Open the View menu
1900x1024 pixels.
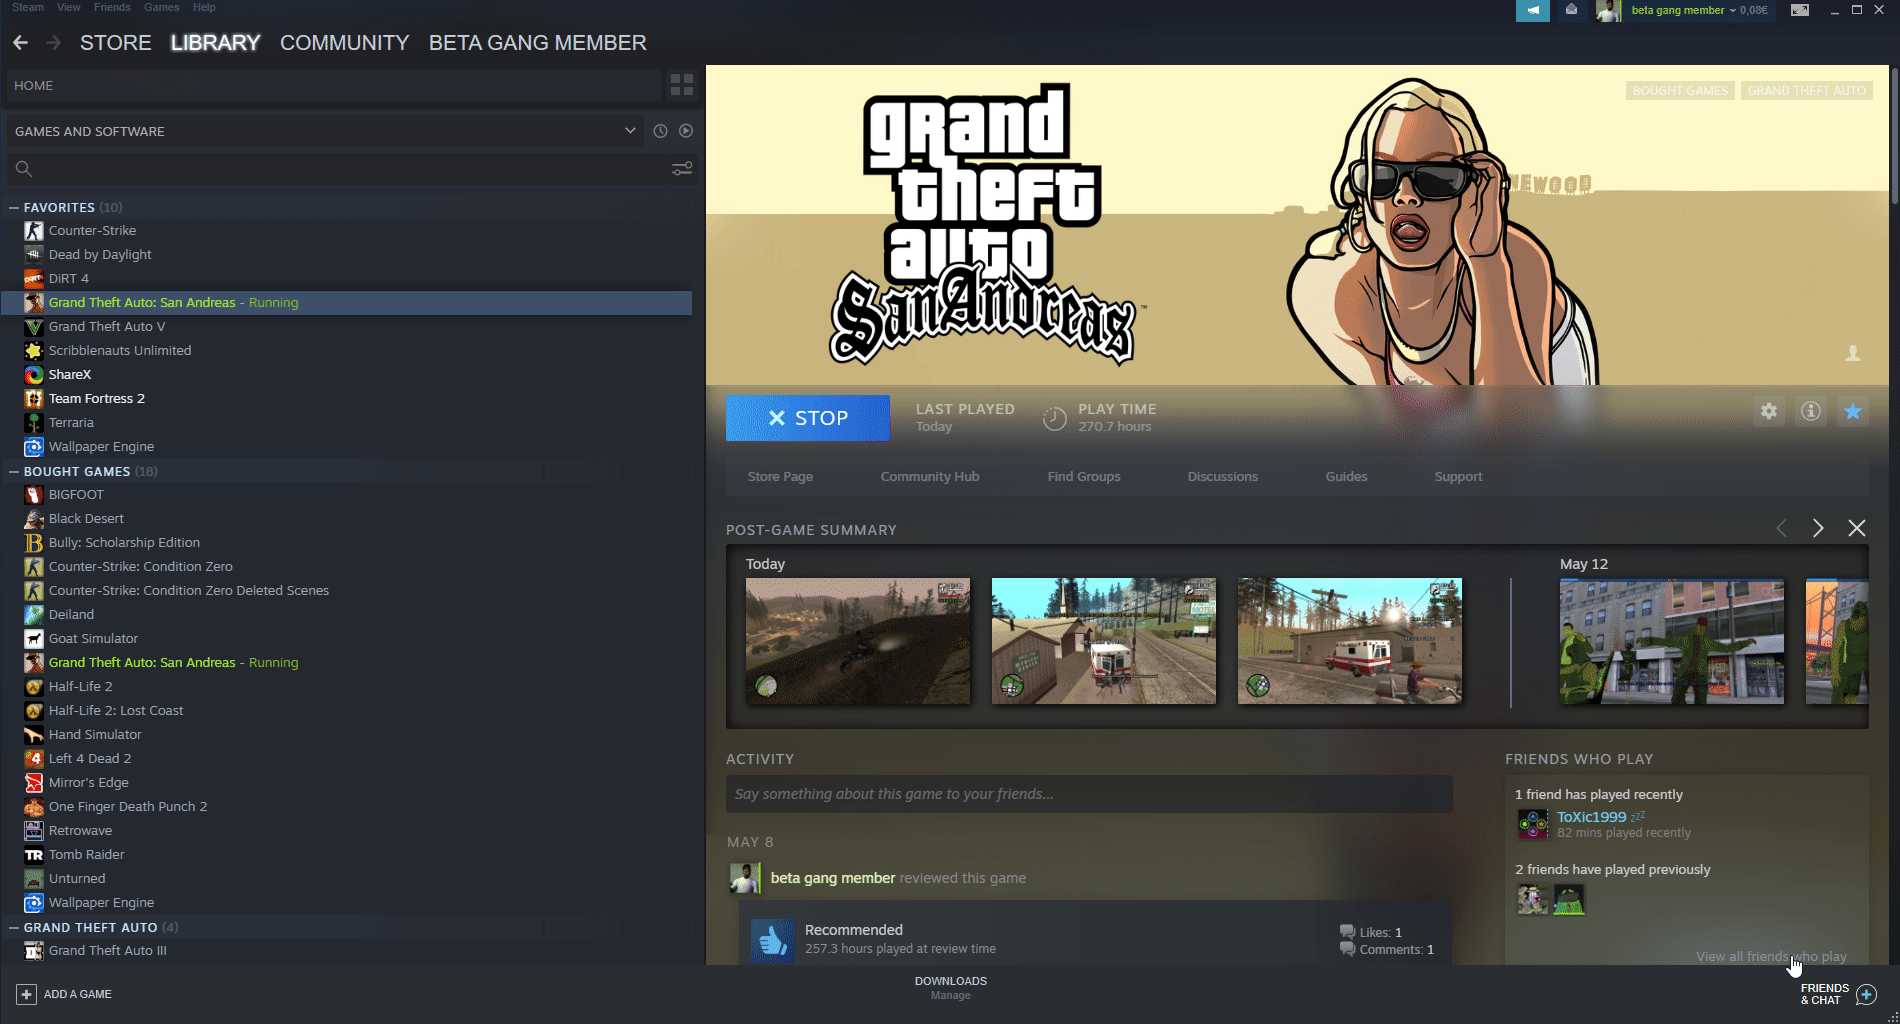click(x=69, y=7)
